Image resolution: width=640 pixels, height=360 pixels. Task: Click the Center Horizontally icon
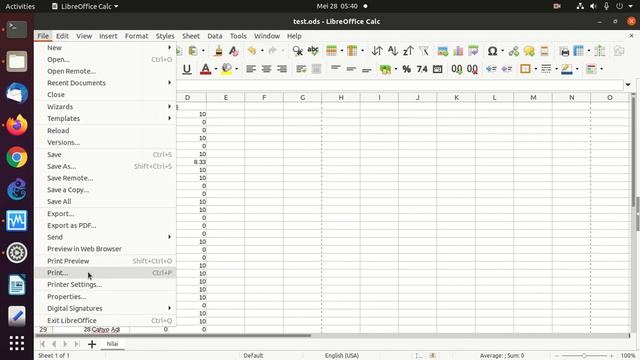266,69
